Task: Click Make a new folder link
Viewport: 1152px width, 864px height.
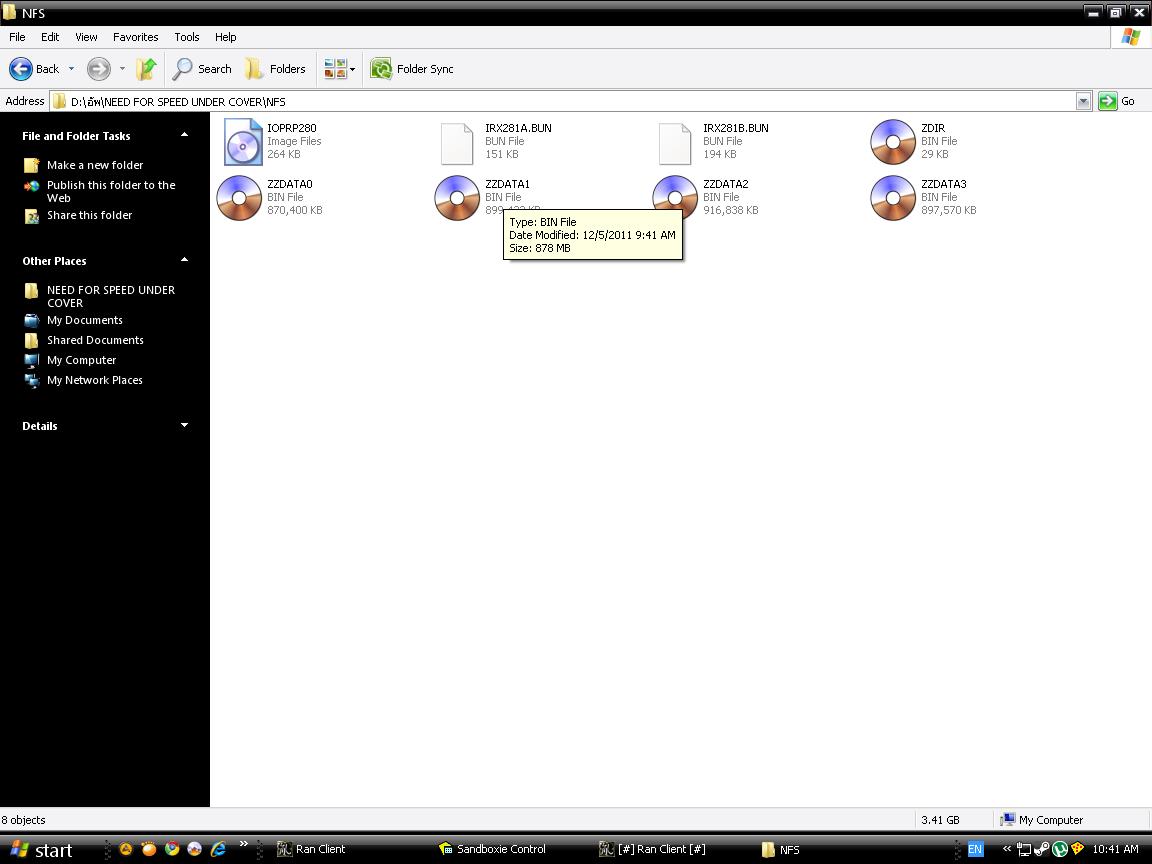Action: coord(95,165)
